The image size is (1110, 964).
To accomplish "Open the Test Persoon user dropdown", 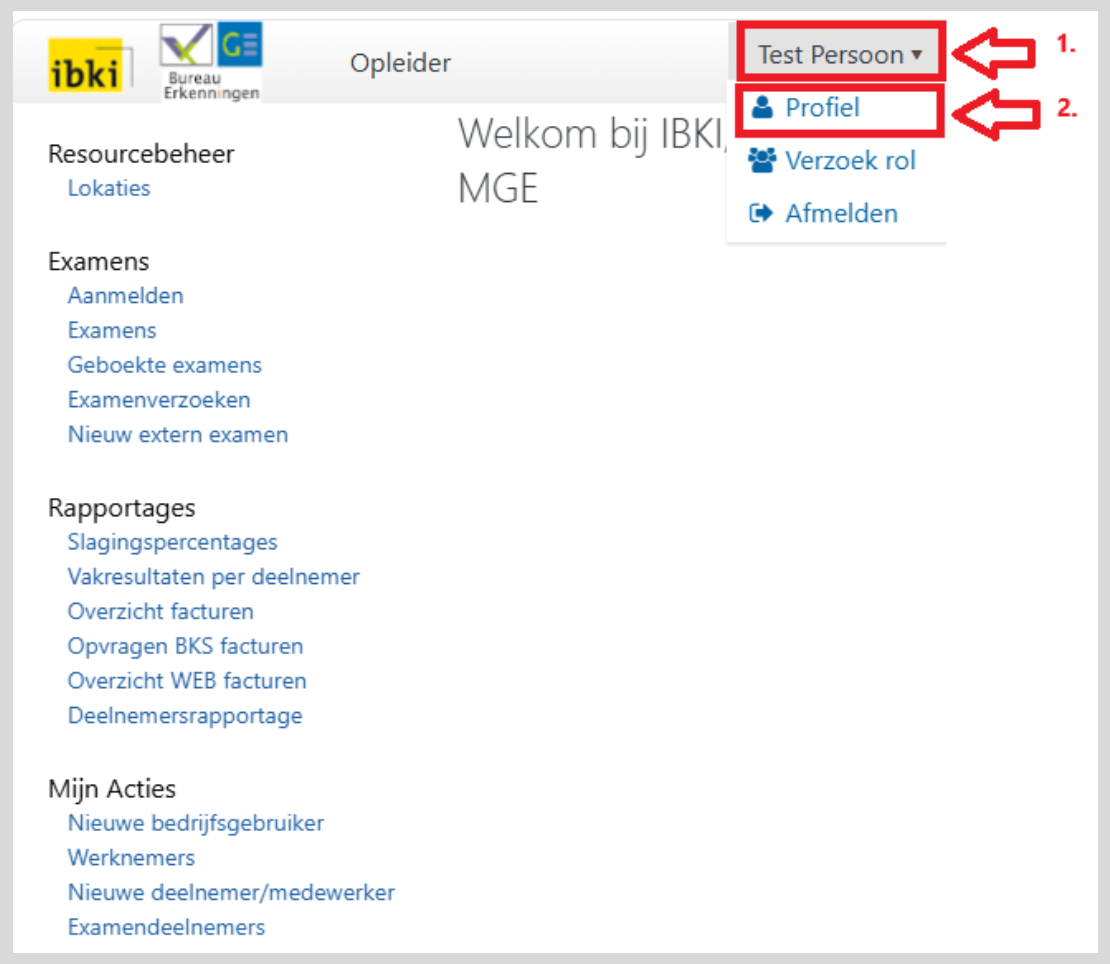I will point(840,54).
